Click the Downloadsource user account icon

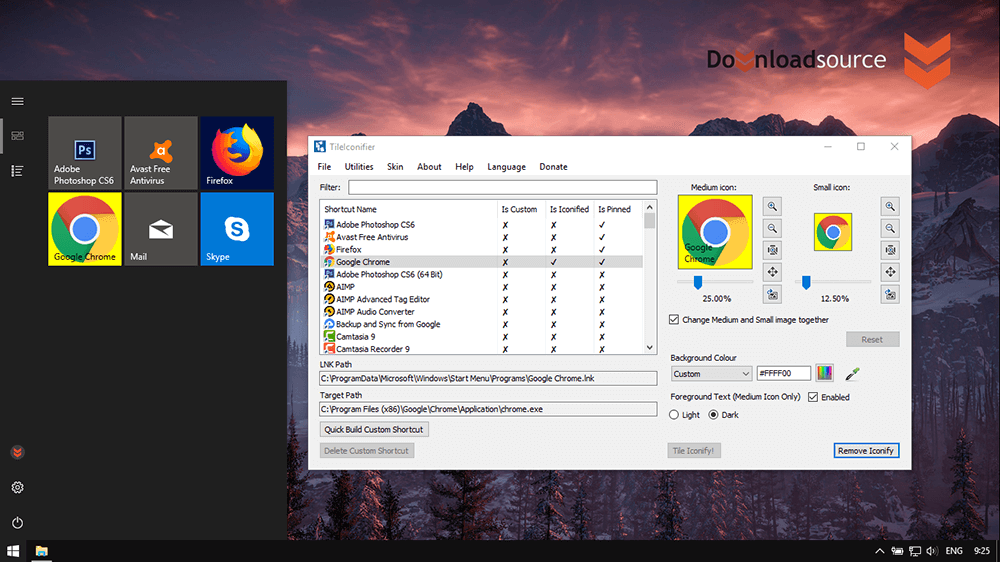(17, 452)
